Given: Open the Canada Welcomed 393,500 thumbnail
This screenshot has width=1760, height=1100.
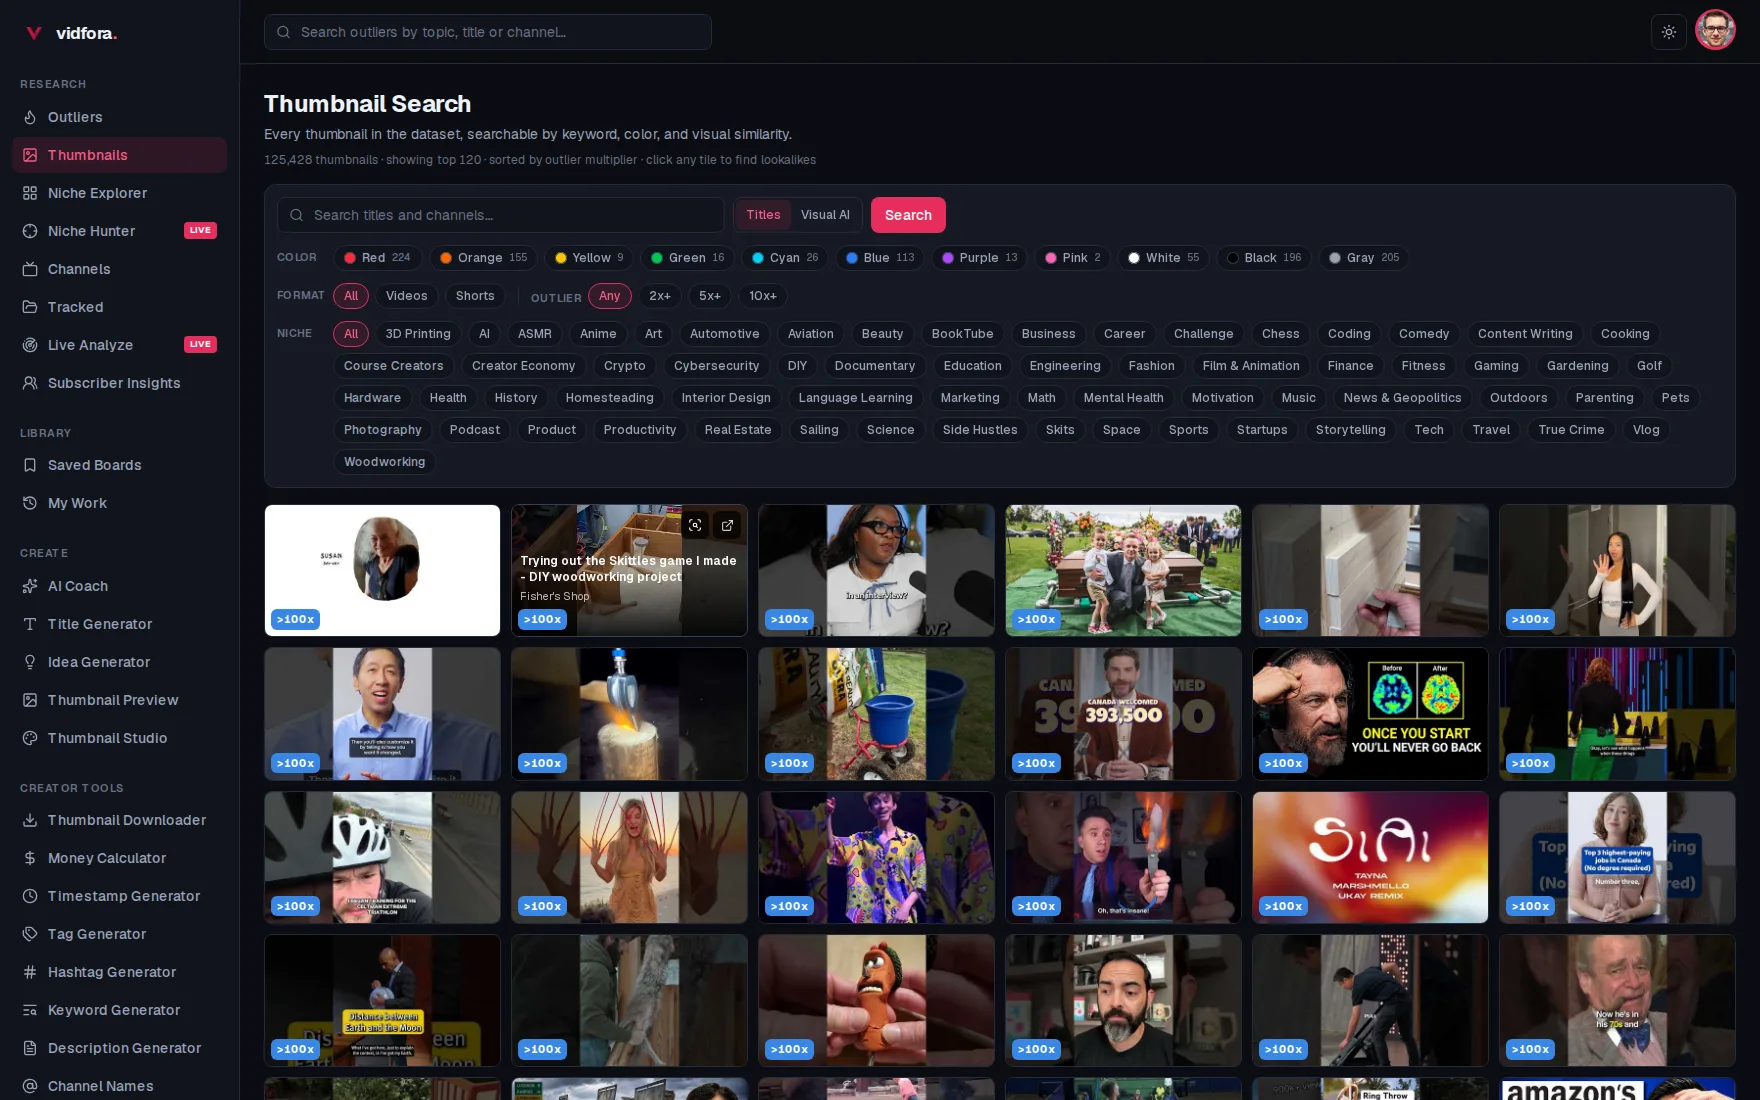Looking at the screenshot, I should click(x=1123, y=714).
